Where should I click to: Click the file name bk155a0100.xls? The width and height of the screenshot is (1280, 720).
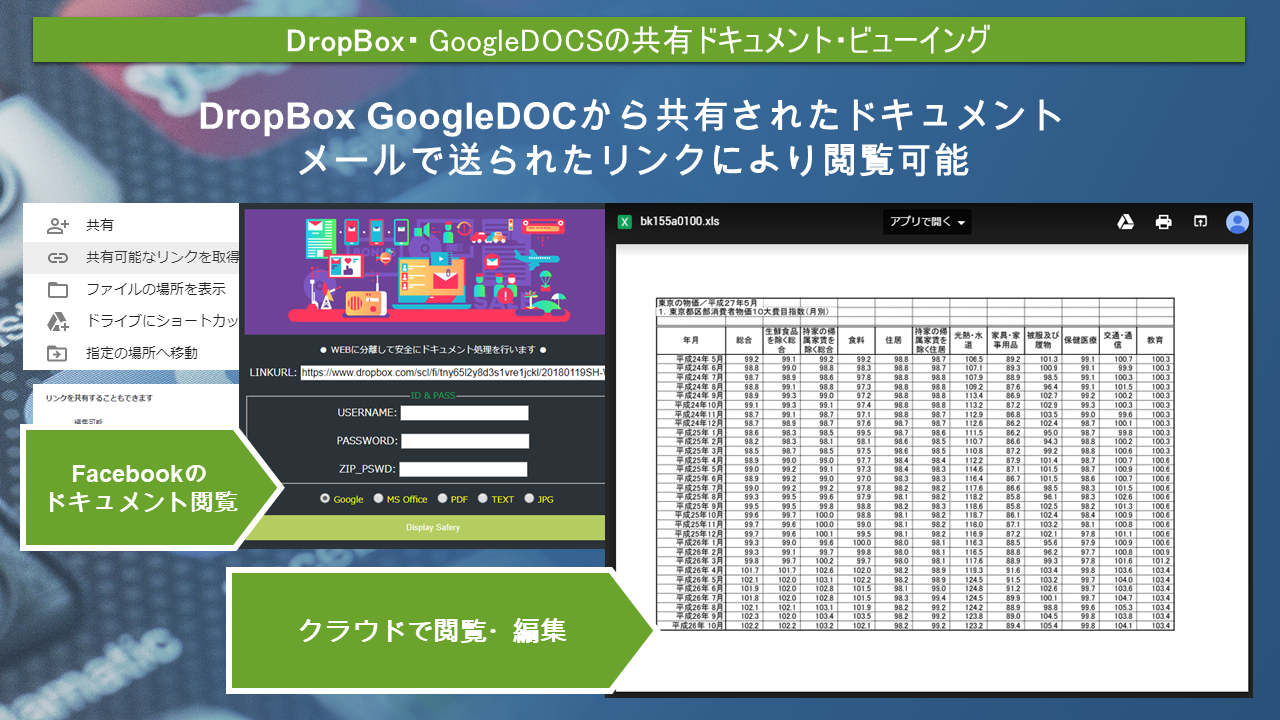point(680,222)
